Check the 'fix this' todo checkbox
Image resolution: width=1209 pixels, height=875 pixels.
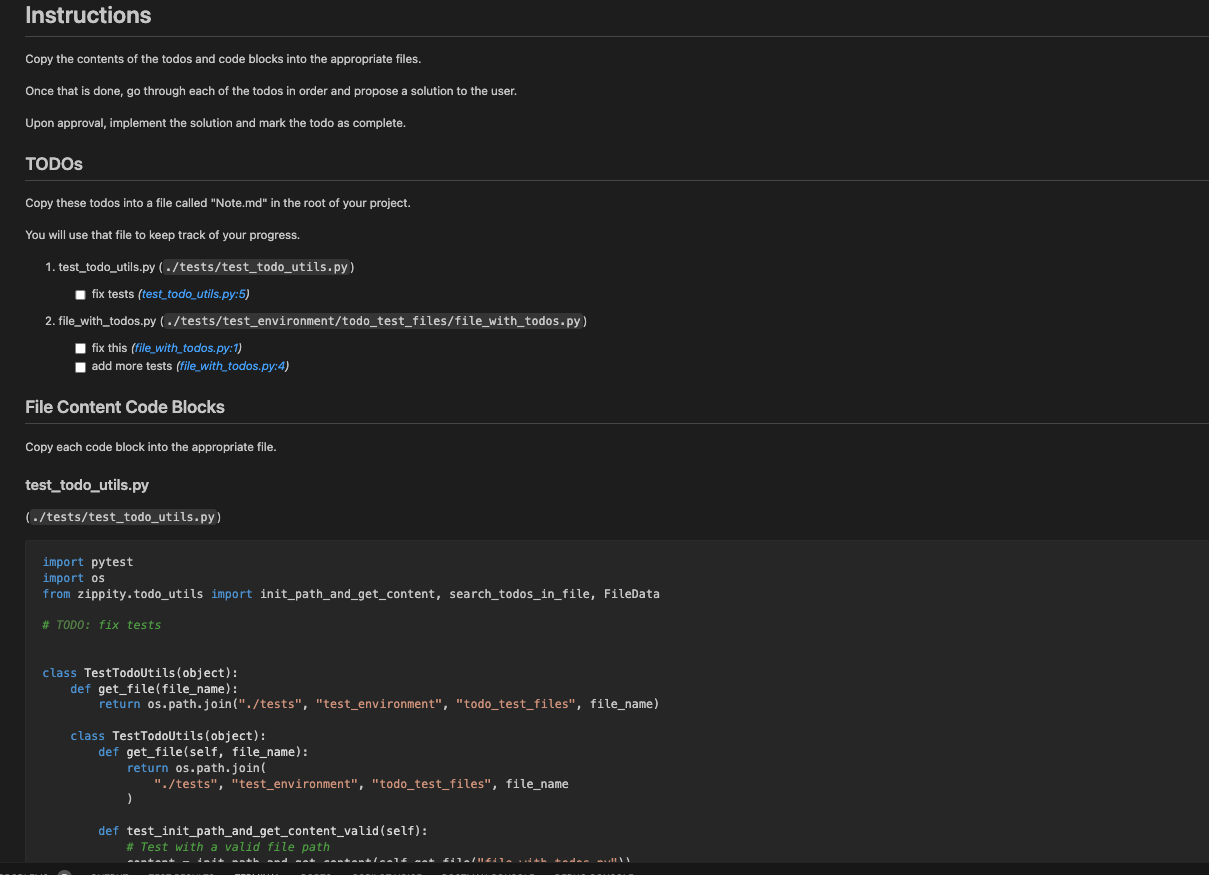[80, 349]
